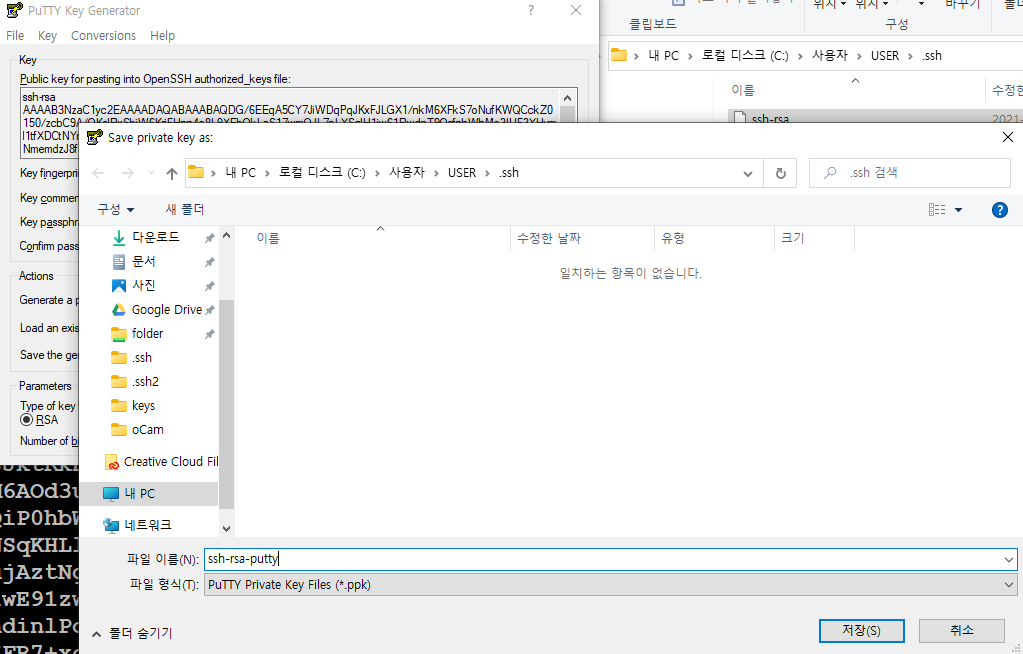Screen dimensions: 1023x654
Task: Click folder icon in dialog address bar
Action: click(196, 172)
